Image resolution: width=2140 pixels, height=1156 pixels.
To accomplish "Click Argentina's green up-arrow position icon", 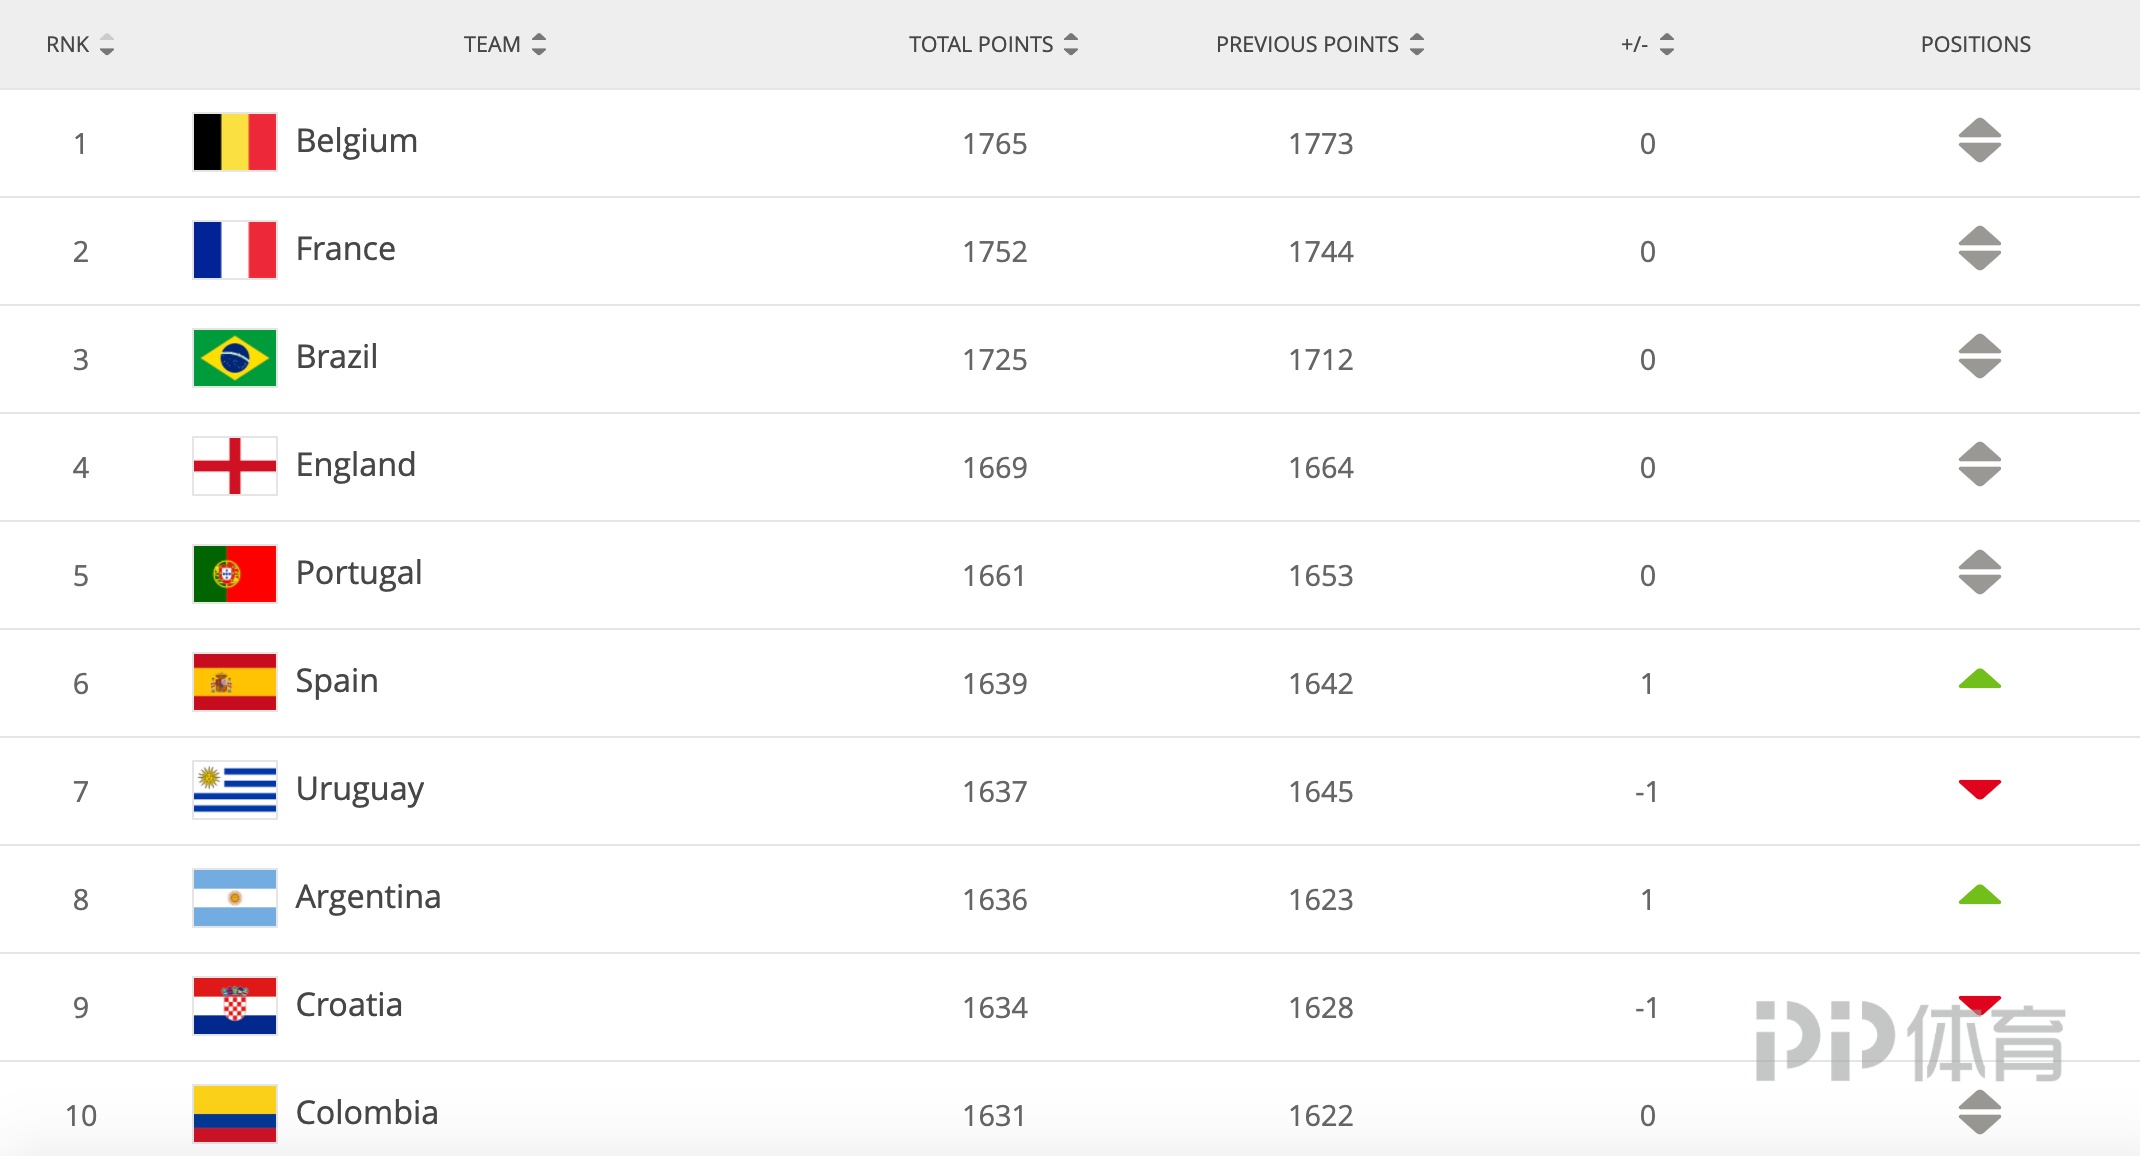I will 1979,896.
